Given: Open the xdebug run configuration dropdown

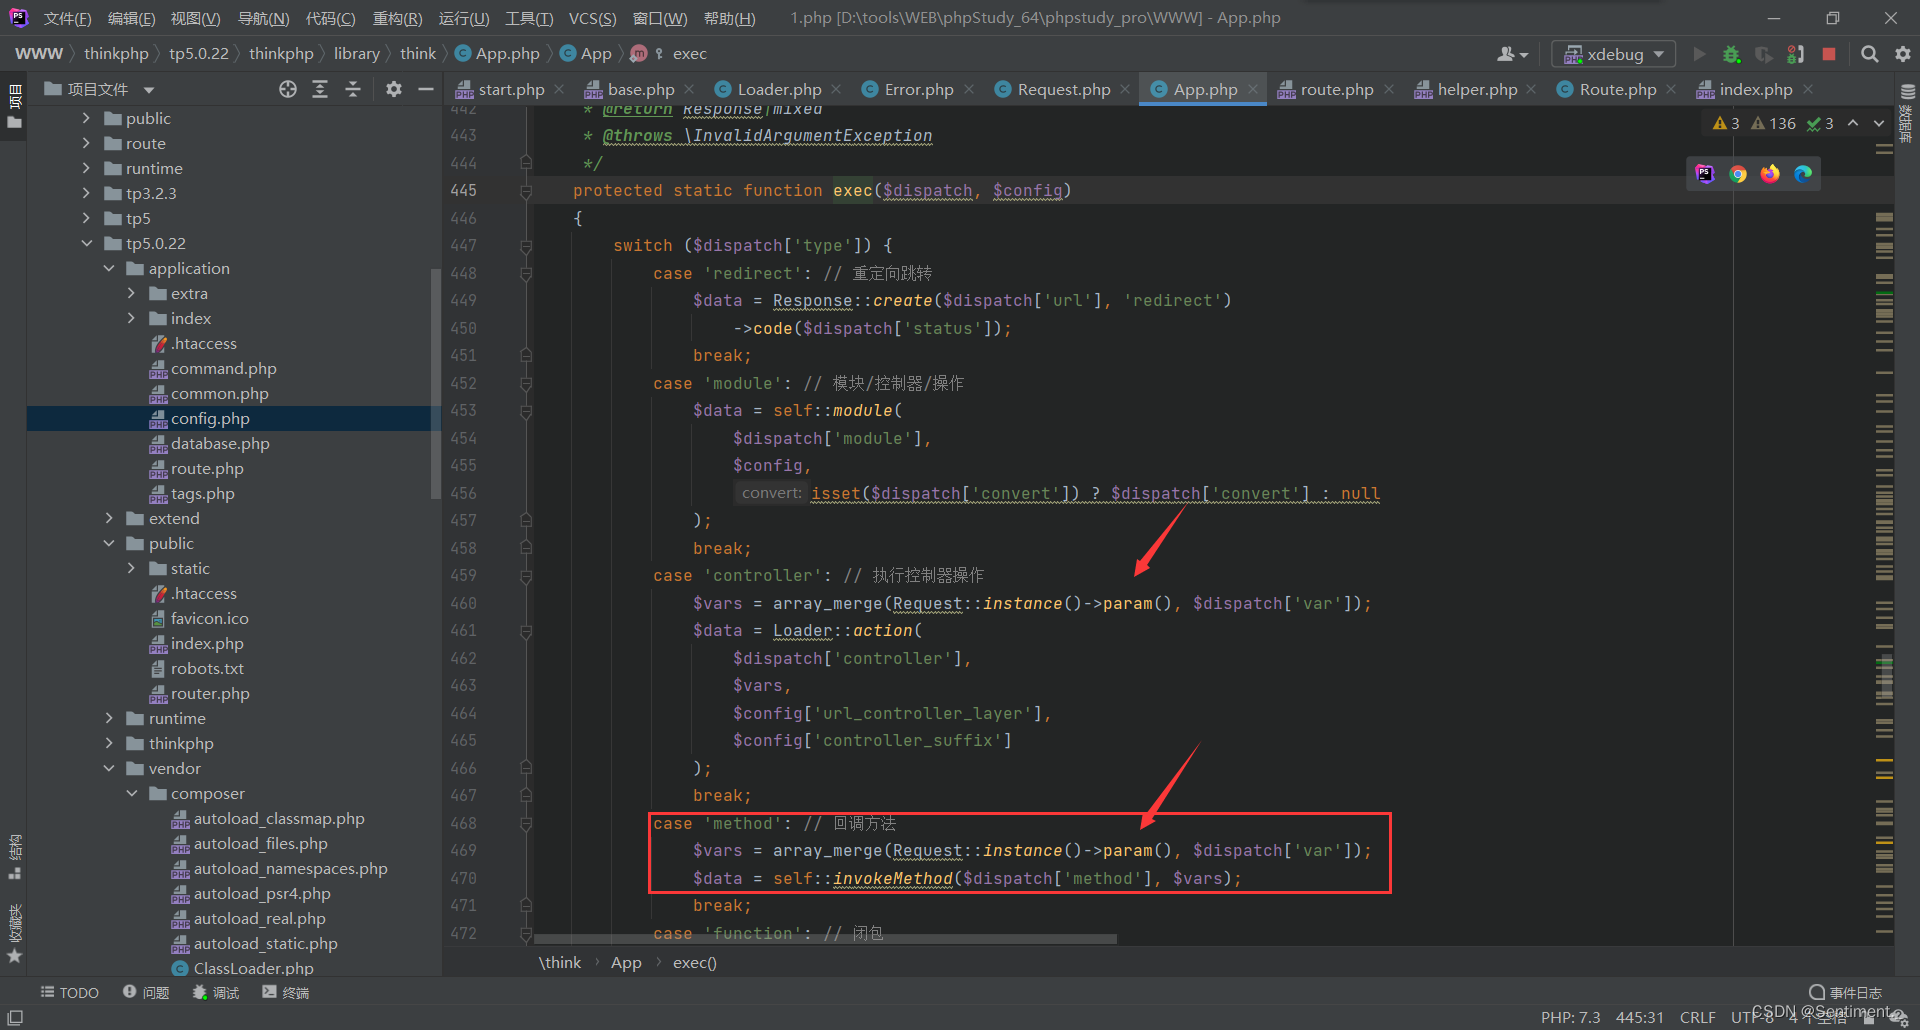Looking at the screenshot, I should (x=1613, y=54).
